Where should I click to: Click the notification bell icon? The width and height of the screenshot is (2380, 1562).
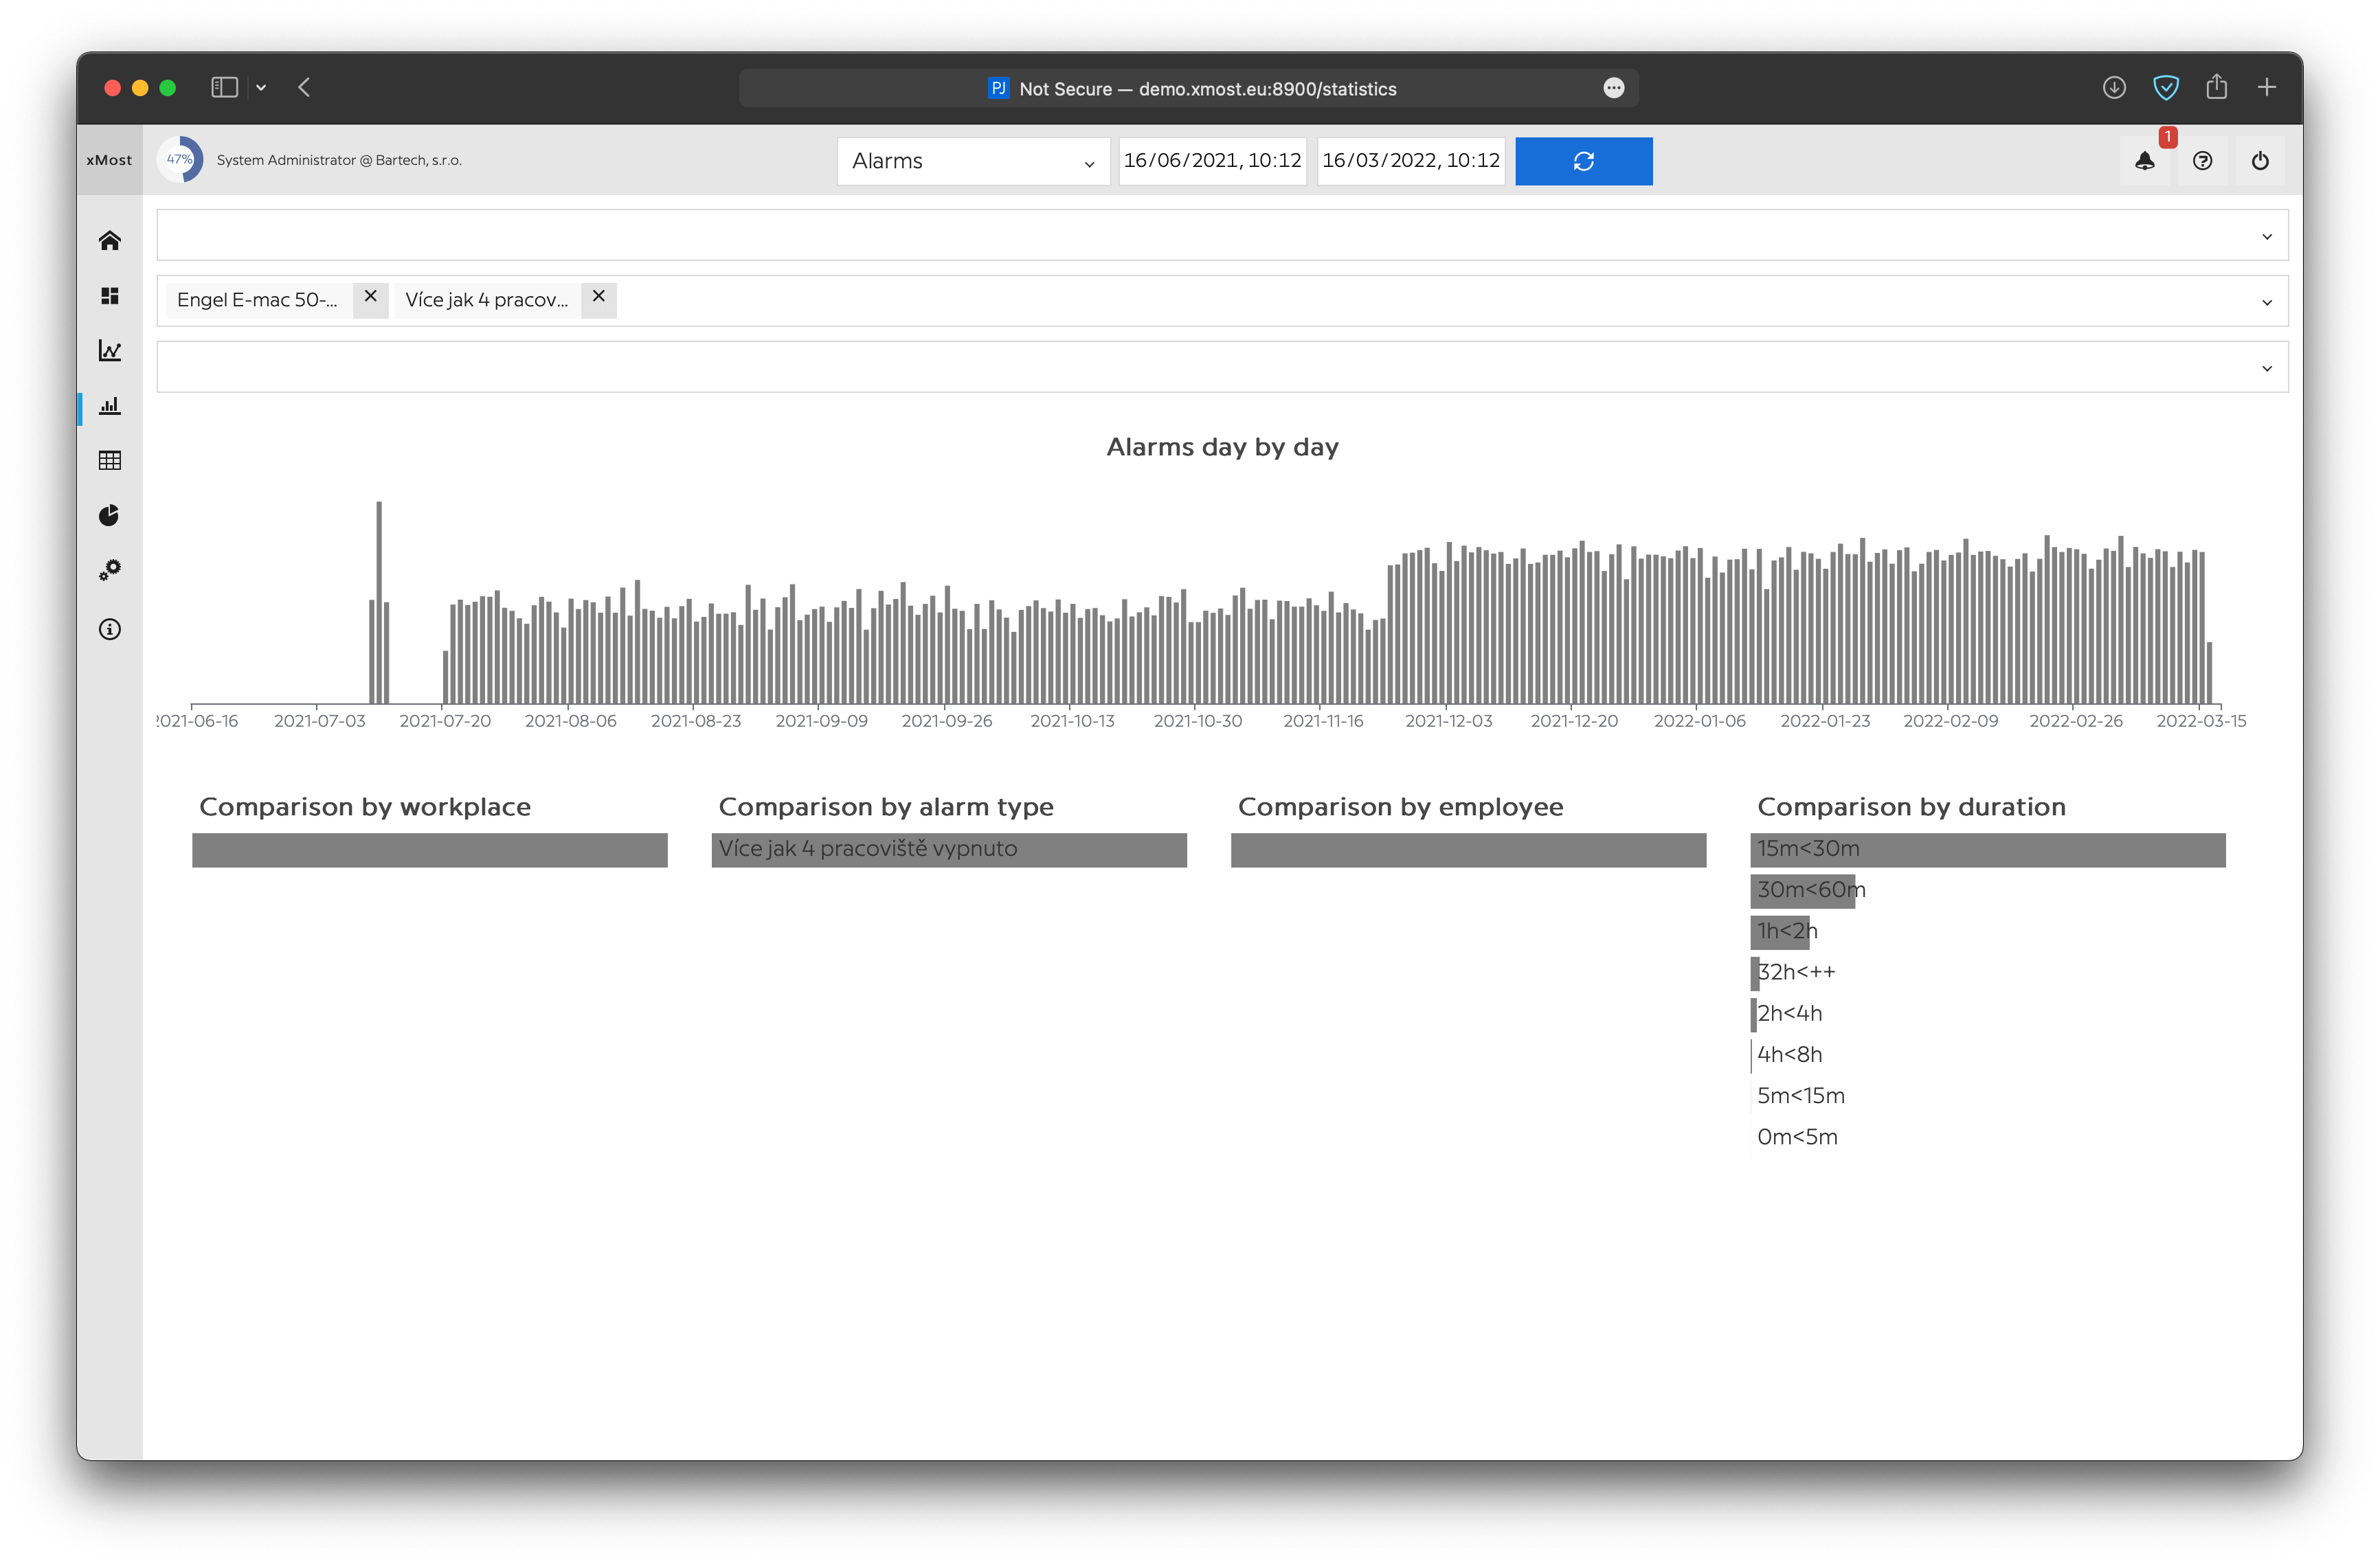coord(2144,161)
